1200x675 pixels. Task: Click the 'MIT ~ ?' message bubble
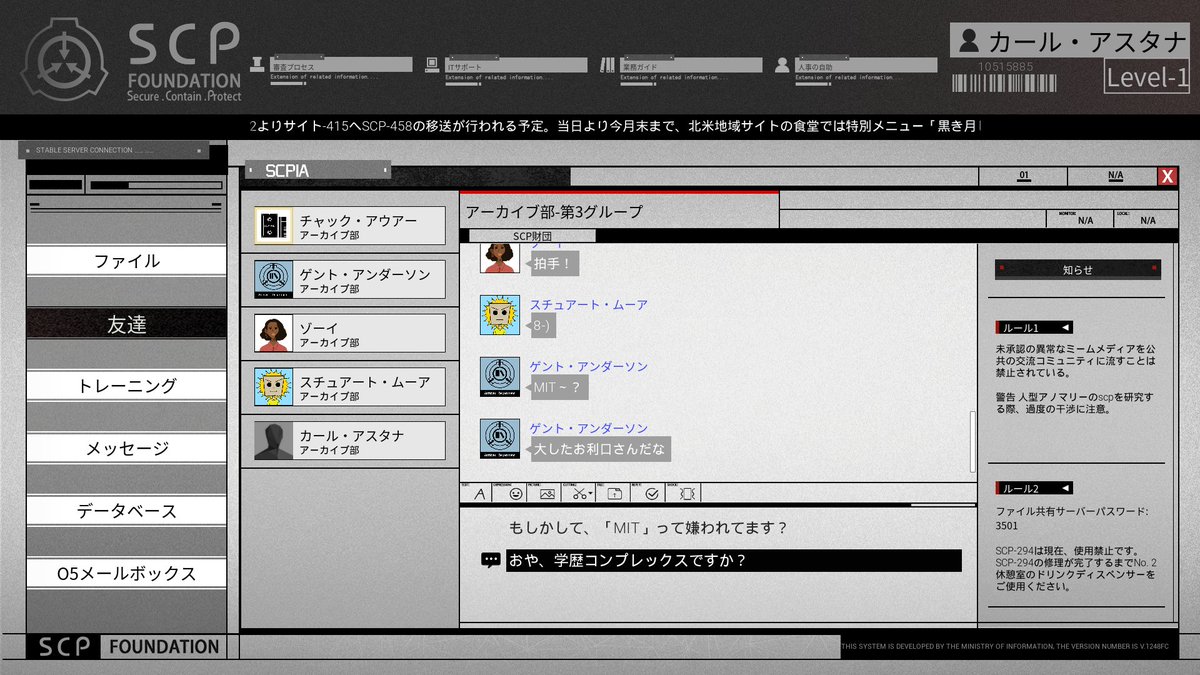(559, 387)
